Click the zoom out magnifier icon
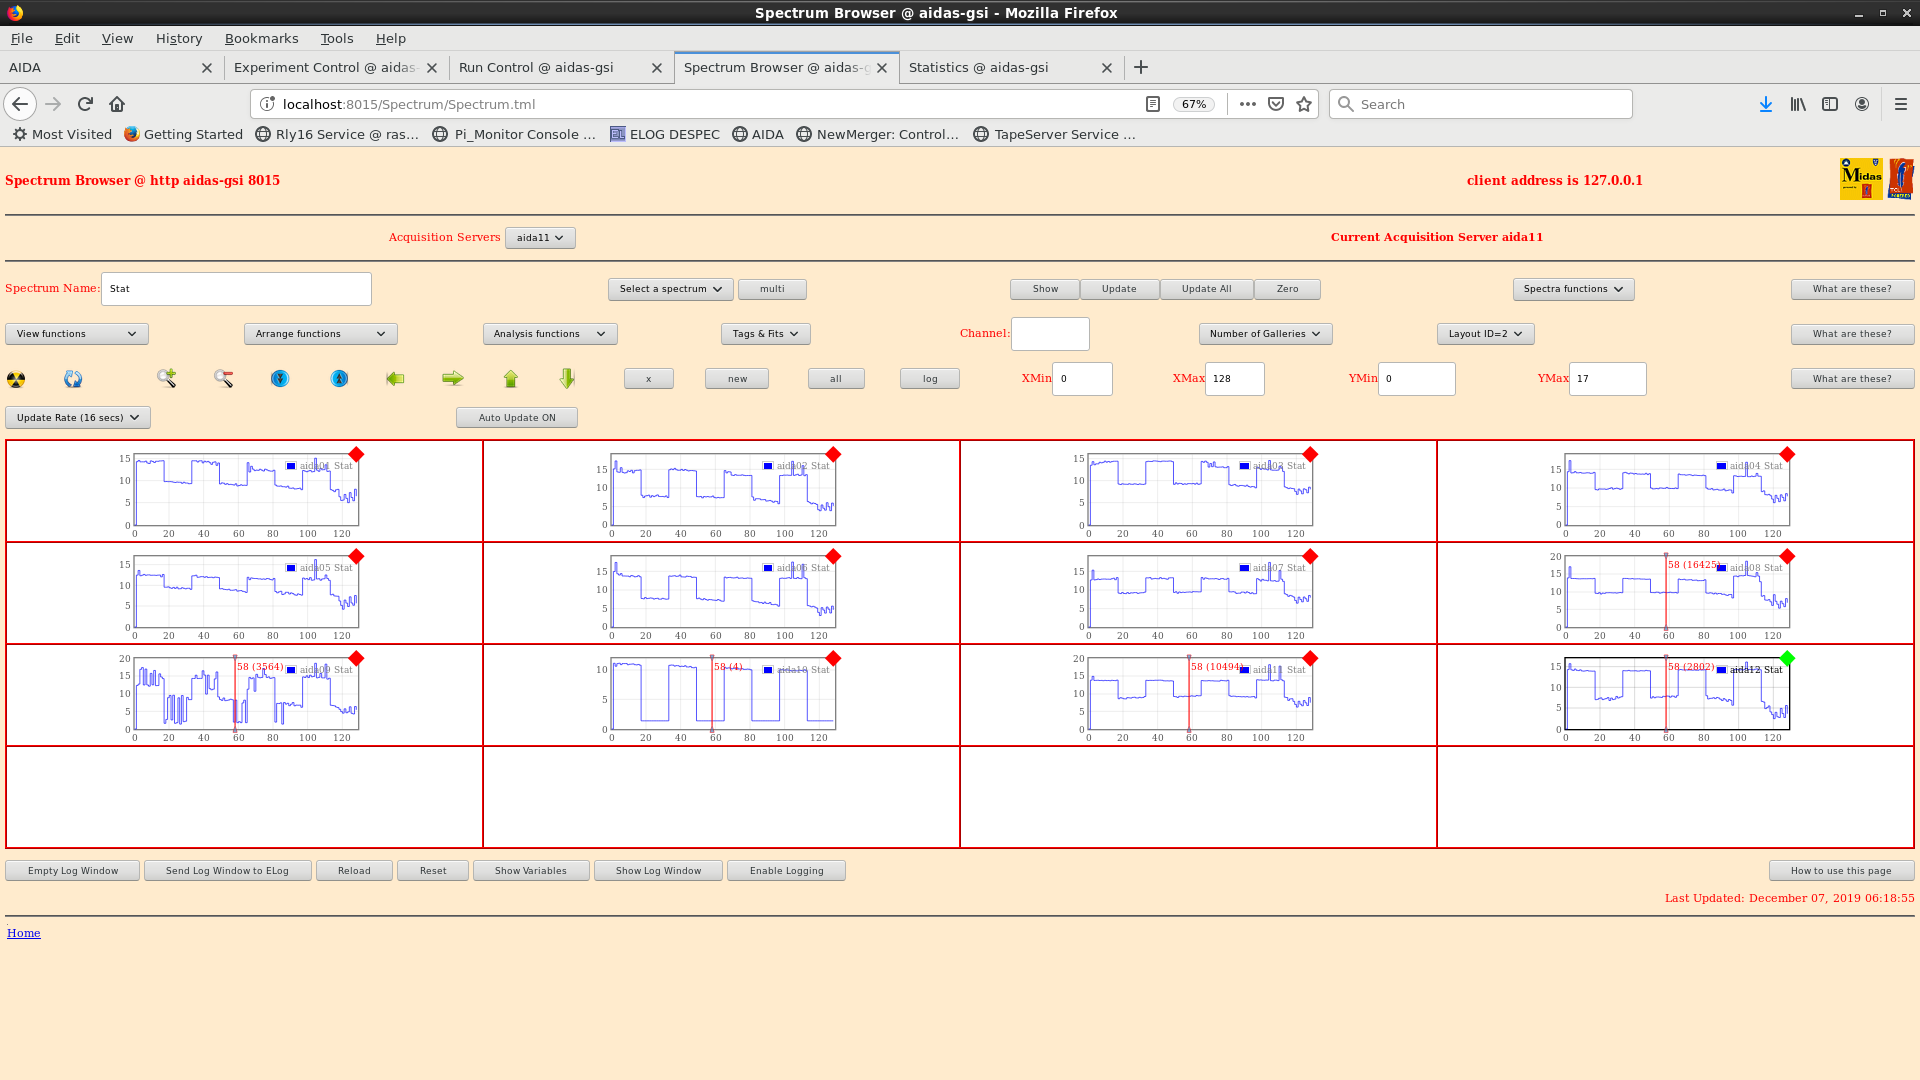 [223, 378]
